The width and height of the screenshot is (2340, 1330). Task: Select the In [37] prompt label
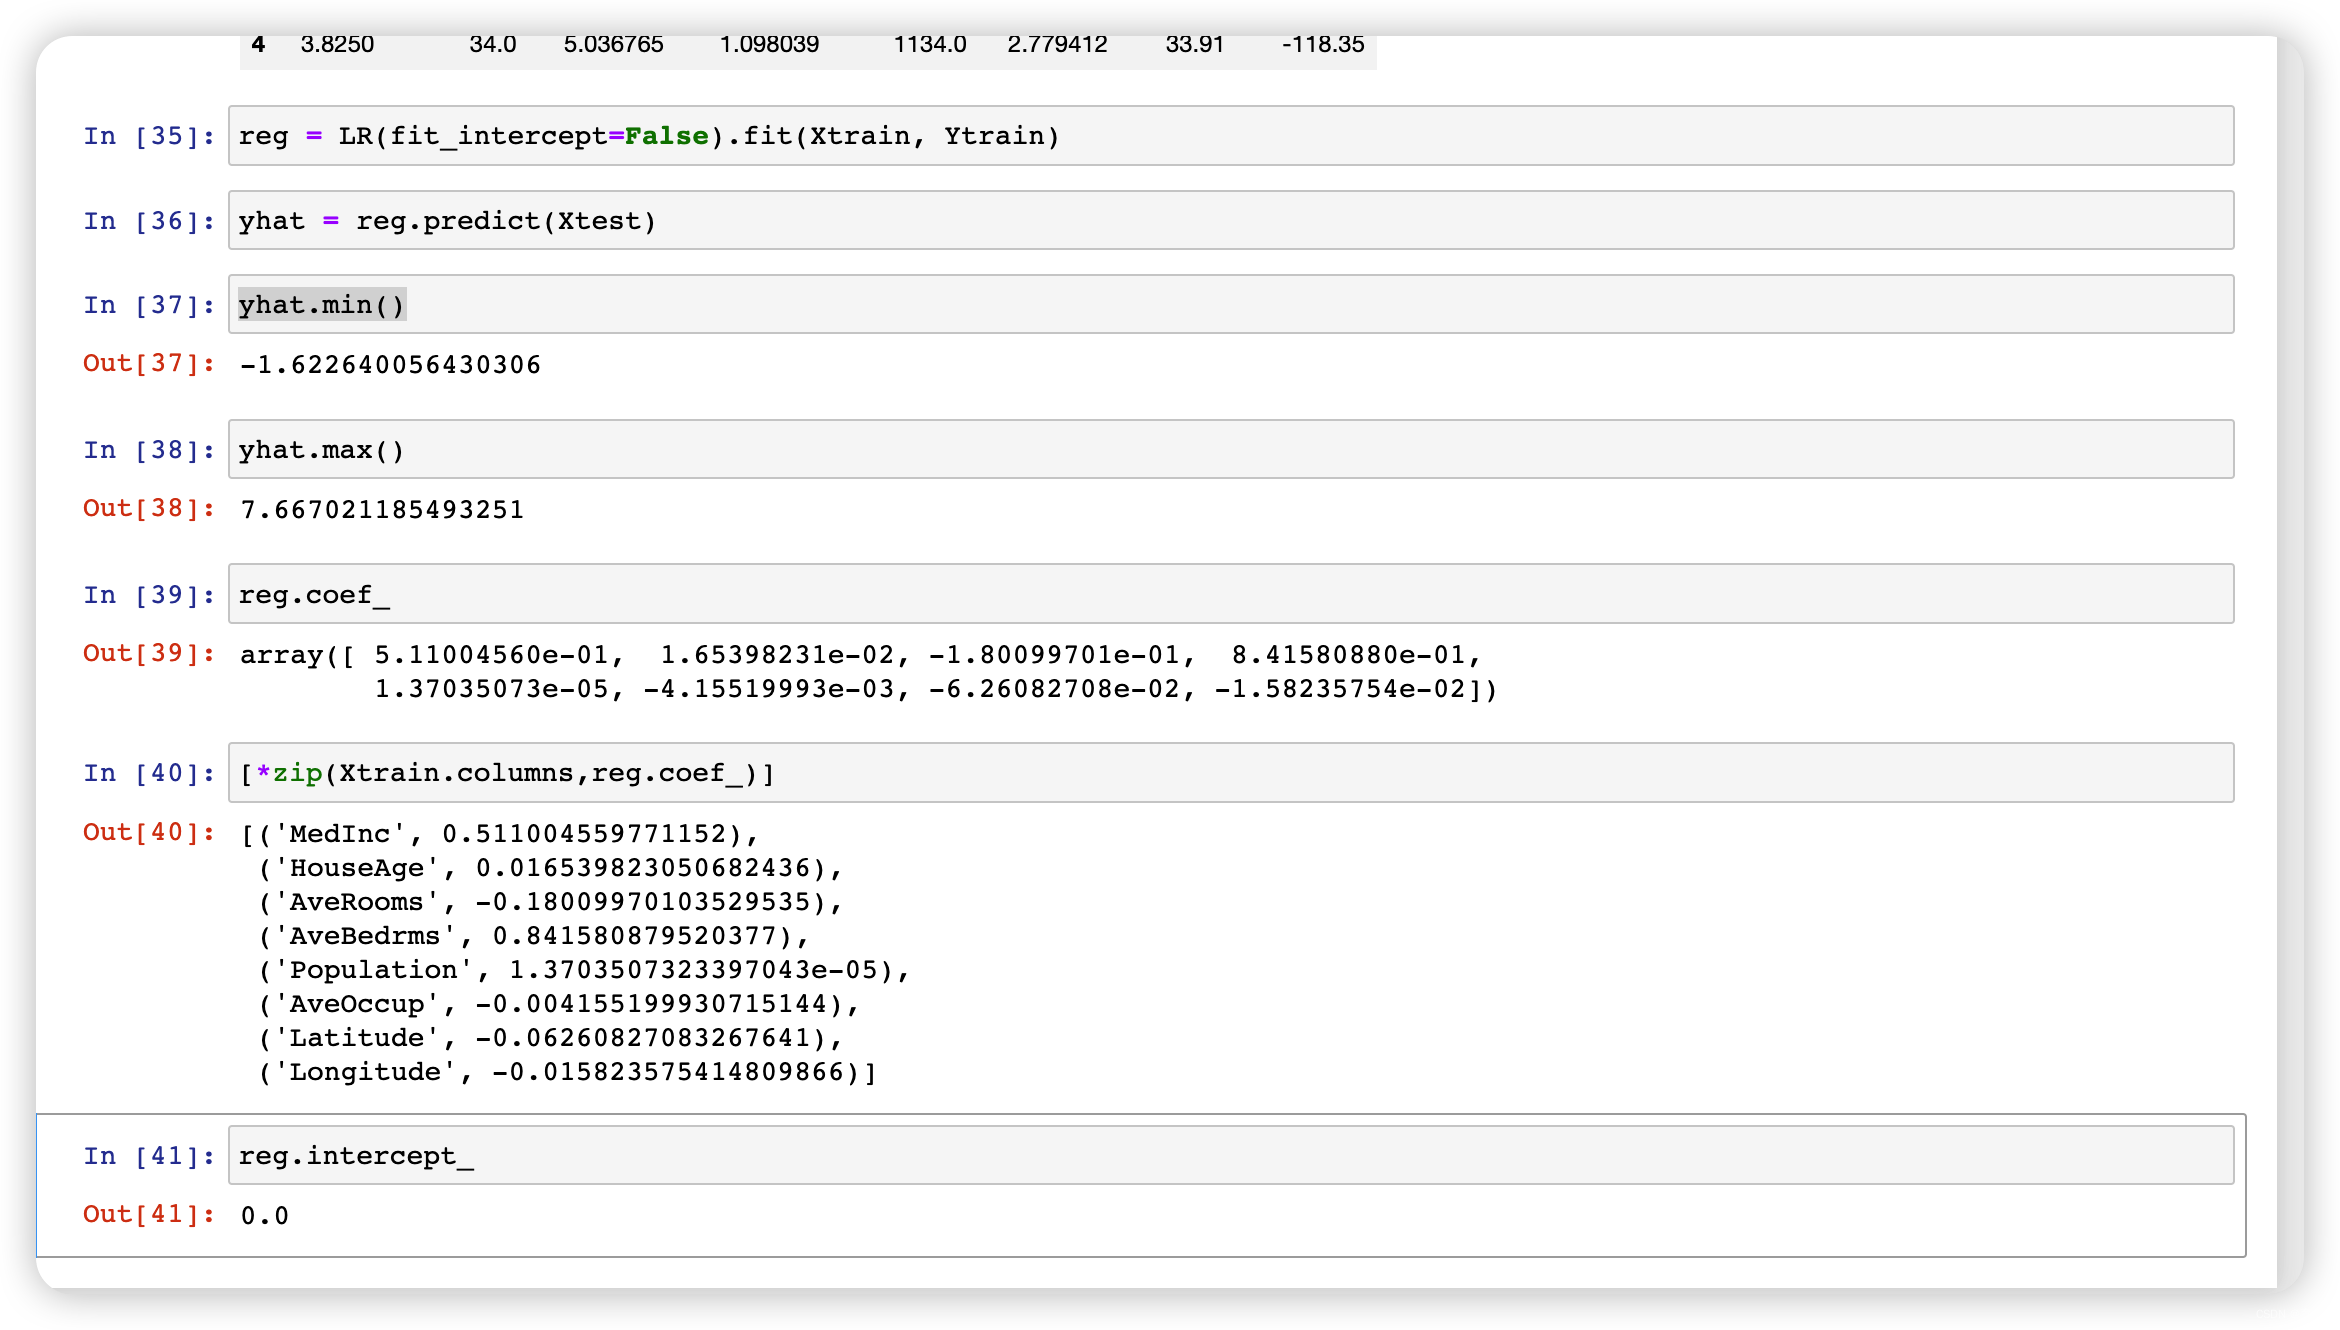click(149, 305)
